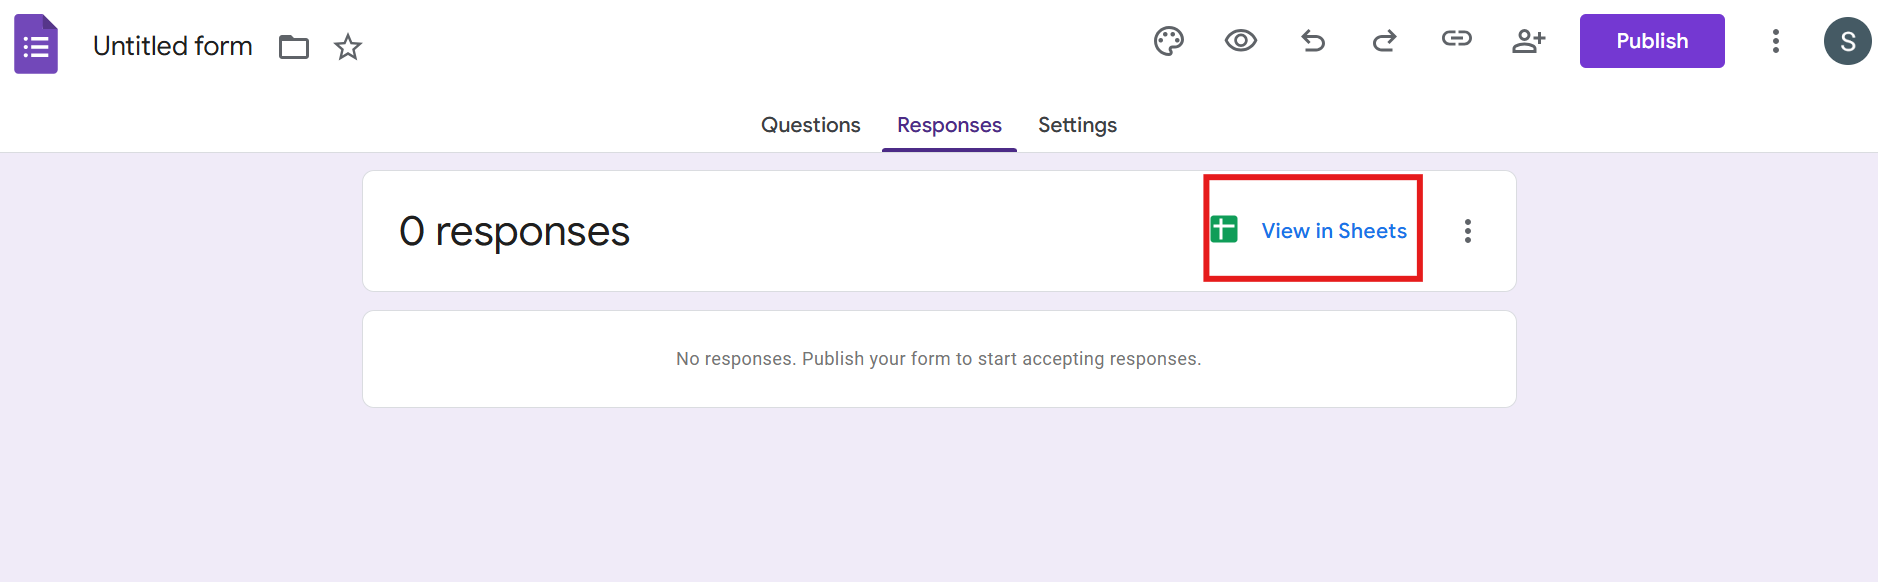Viewport: 1878px width, 582px height.
Task: Click the green Sheets icon
Action: (x=1224, y=229)
